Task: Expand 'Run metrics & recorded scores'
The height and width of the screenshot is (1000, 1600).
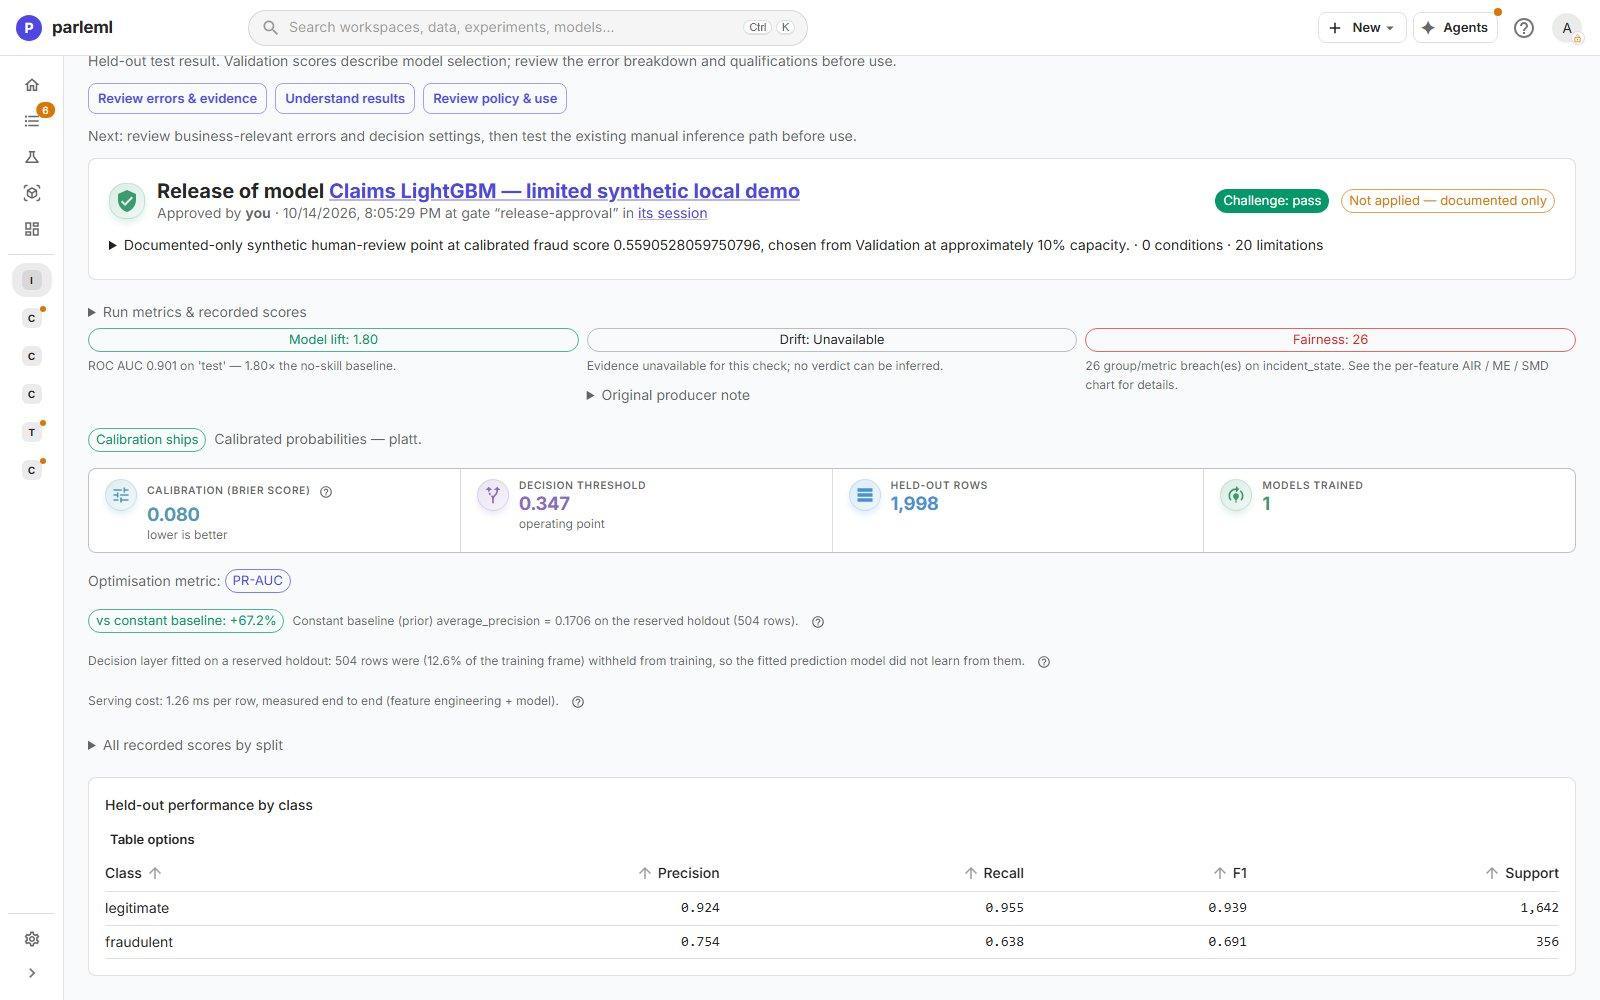Action: [x=197, y=312]
